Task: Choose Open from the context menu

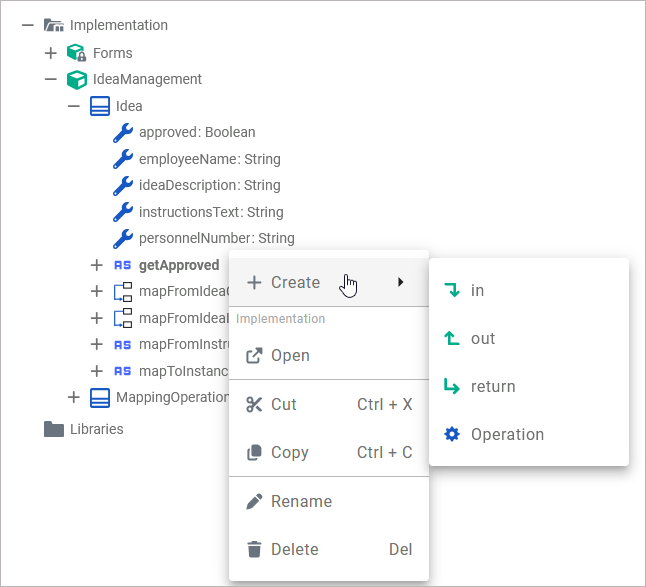Action: pyautogui.click(x=290, y=355)
